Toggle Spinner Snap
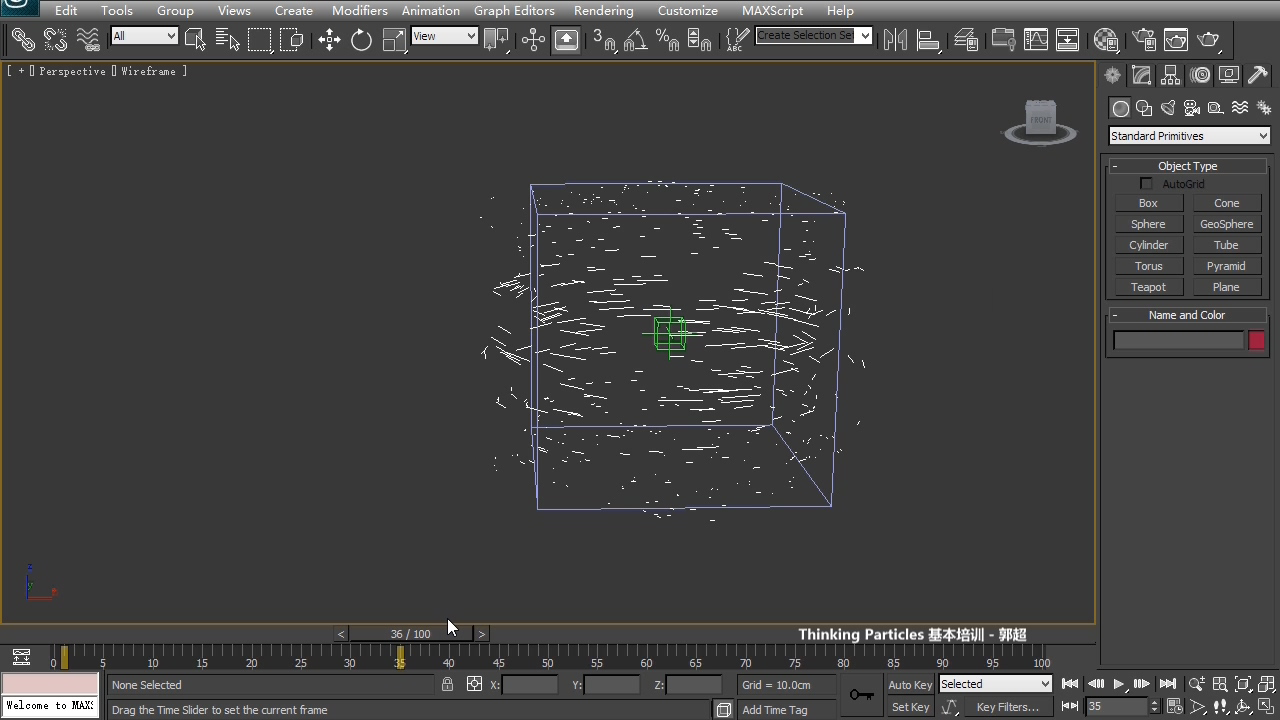Image resolution: width=1280 pixels, height=720 pixels. click(x=700, y=39)
